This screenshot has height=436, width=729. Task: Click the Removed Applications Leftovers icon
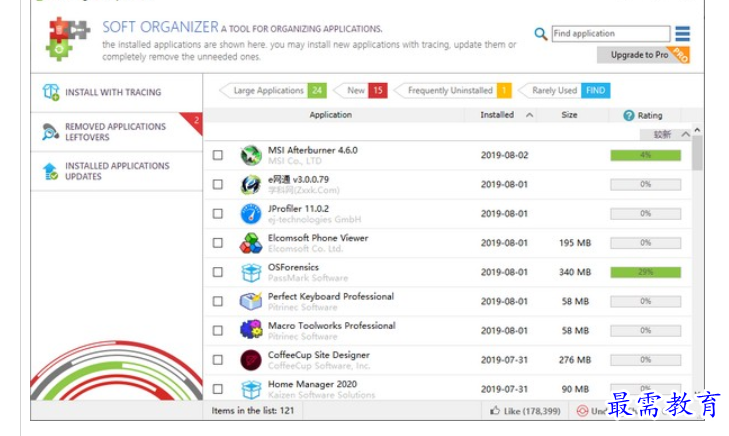click(x=50, y=132)
